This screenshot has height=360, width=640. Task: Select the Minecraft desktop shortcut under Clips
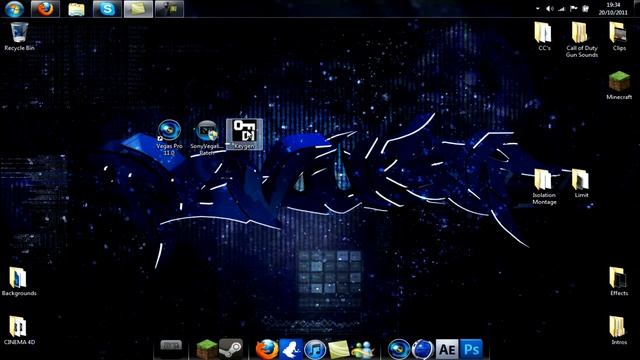pyautogui.click(x=619, y=85)
